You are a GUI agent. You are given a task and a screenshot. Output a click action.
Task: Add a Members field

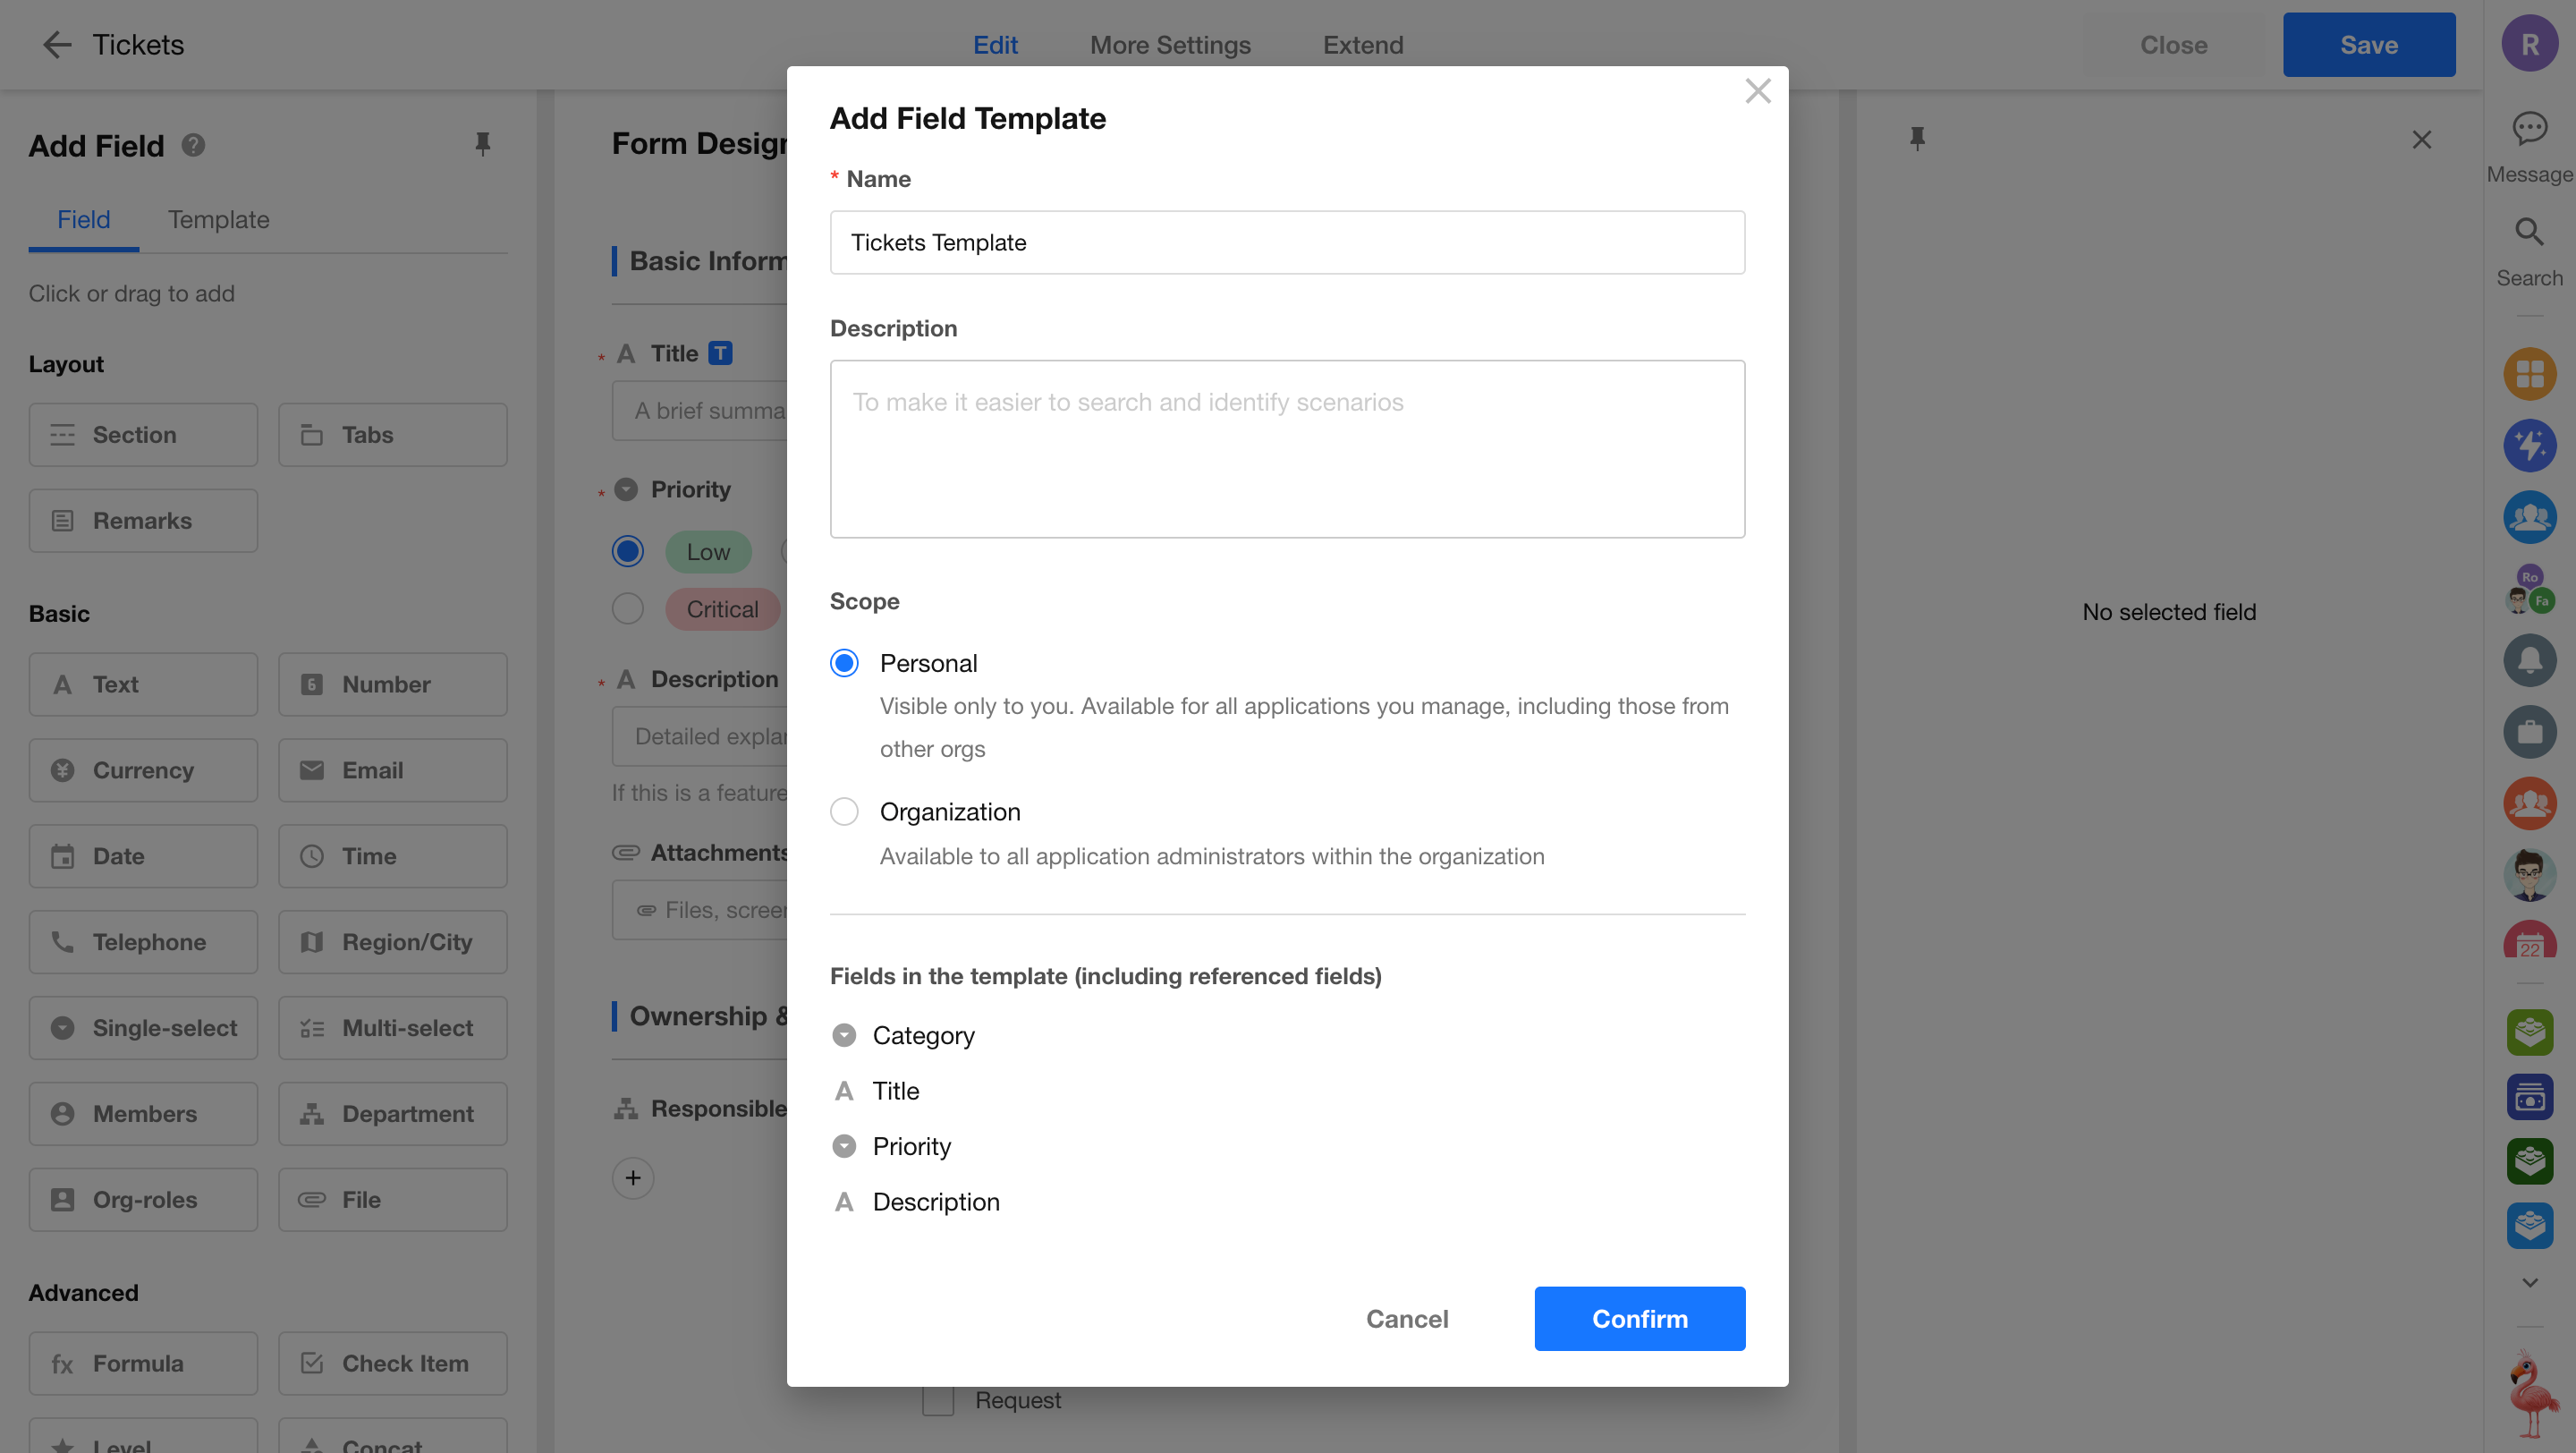pyautogui.click(x=143, y=1115)
